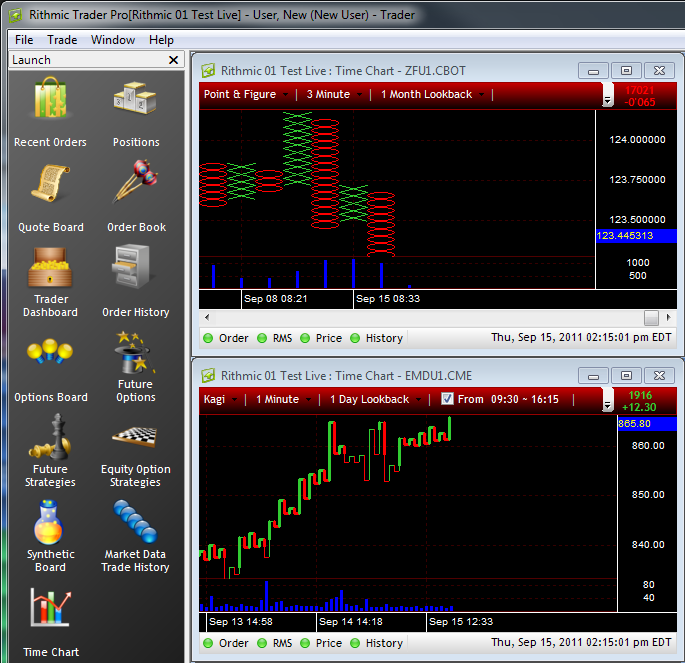
Task: Open the Trader Dashboard treasure chest icon
Action: point(51,267)
